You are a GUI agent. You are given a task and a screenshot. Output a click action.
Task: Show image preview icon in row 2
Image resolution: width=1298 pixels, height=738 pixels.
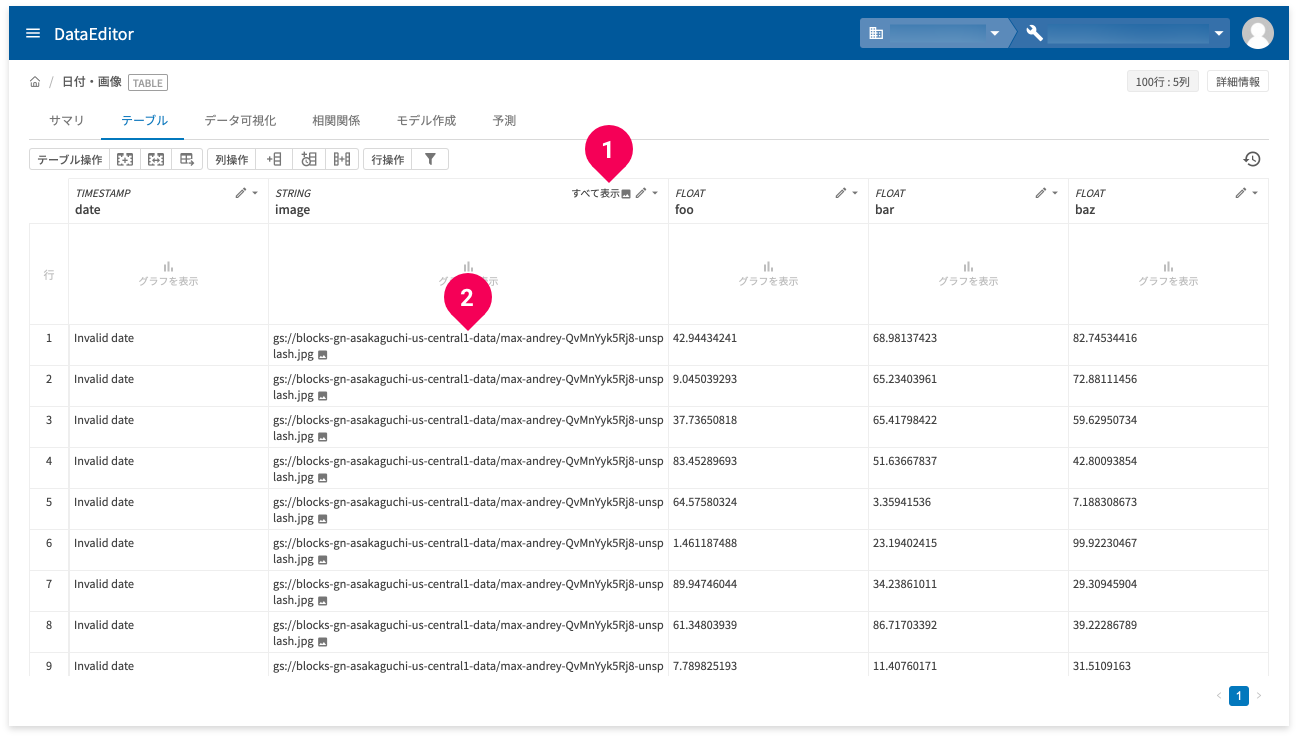tap(323, 396)
